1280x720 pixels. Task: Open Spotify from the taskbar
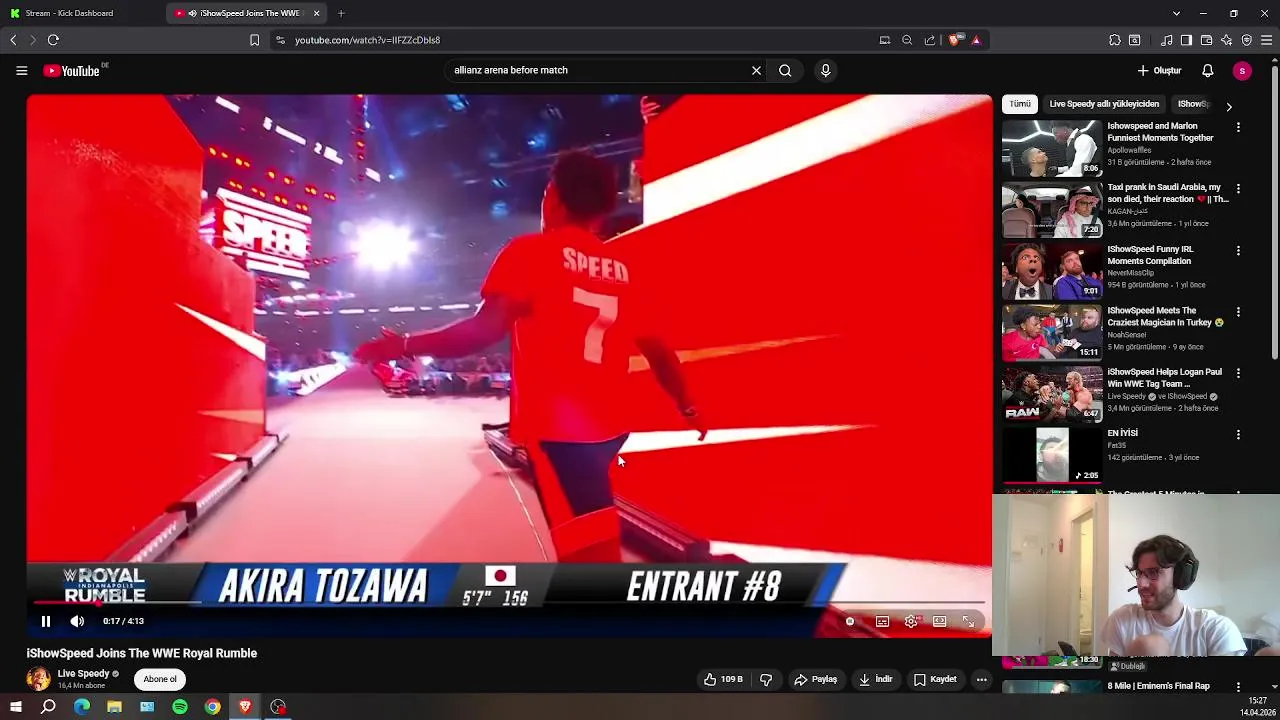[180, 707]
